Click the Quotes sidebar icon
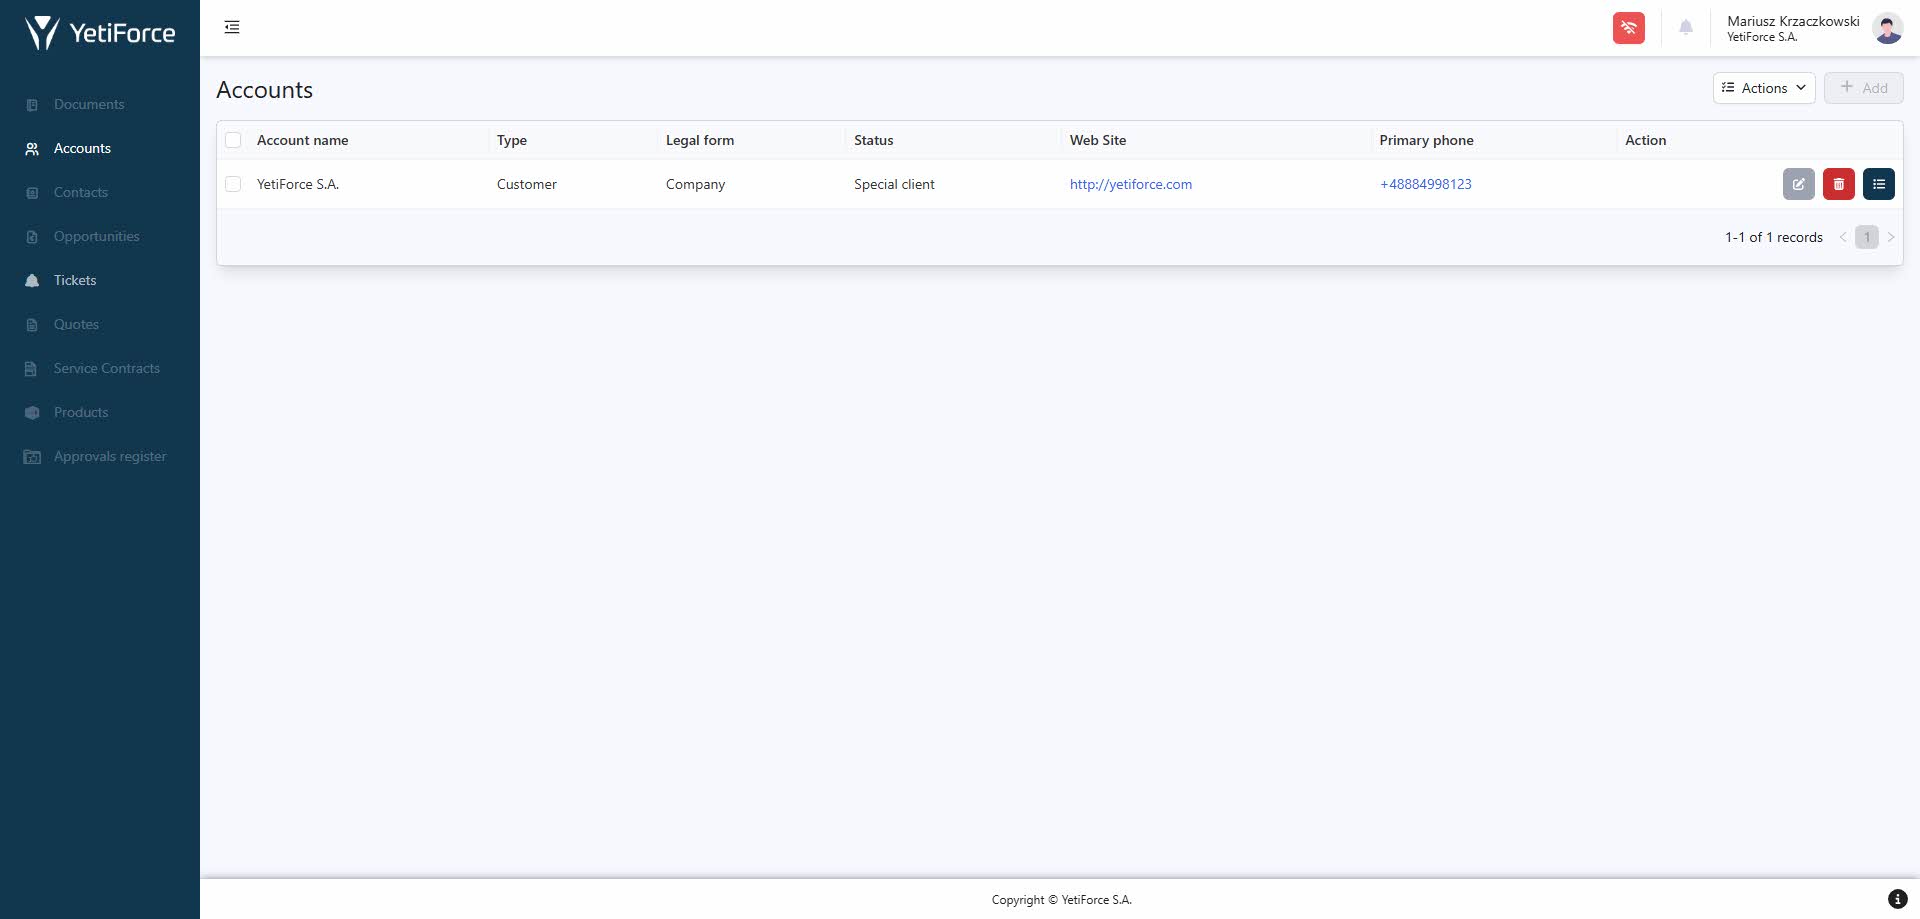Viewport: 1920px width, 919px height. 32,325
